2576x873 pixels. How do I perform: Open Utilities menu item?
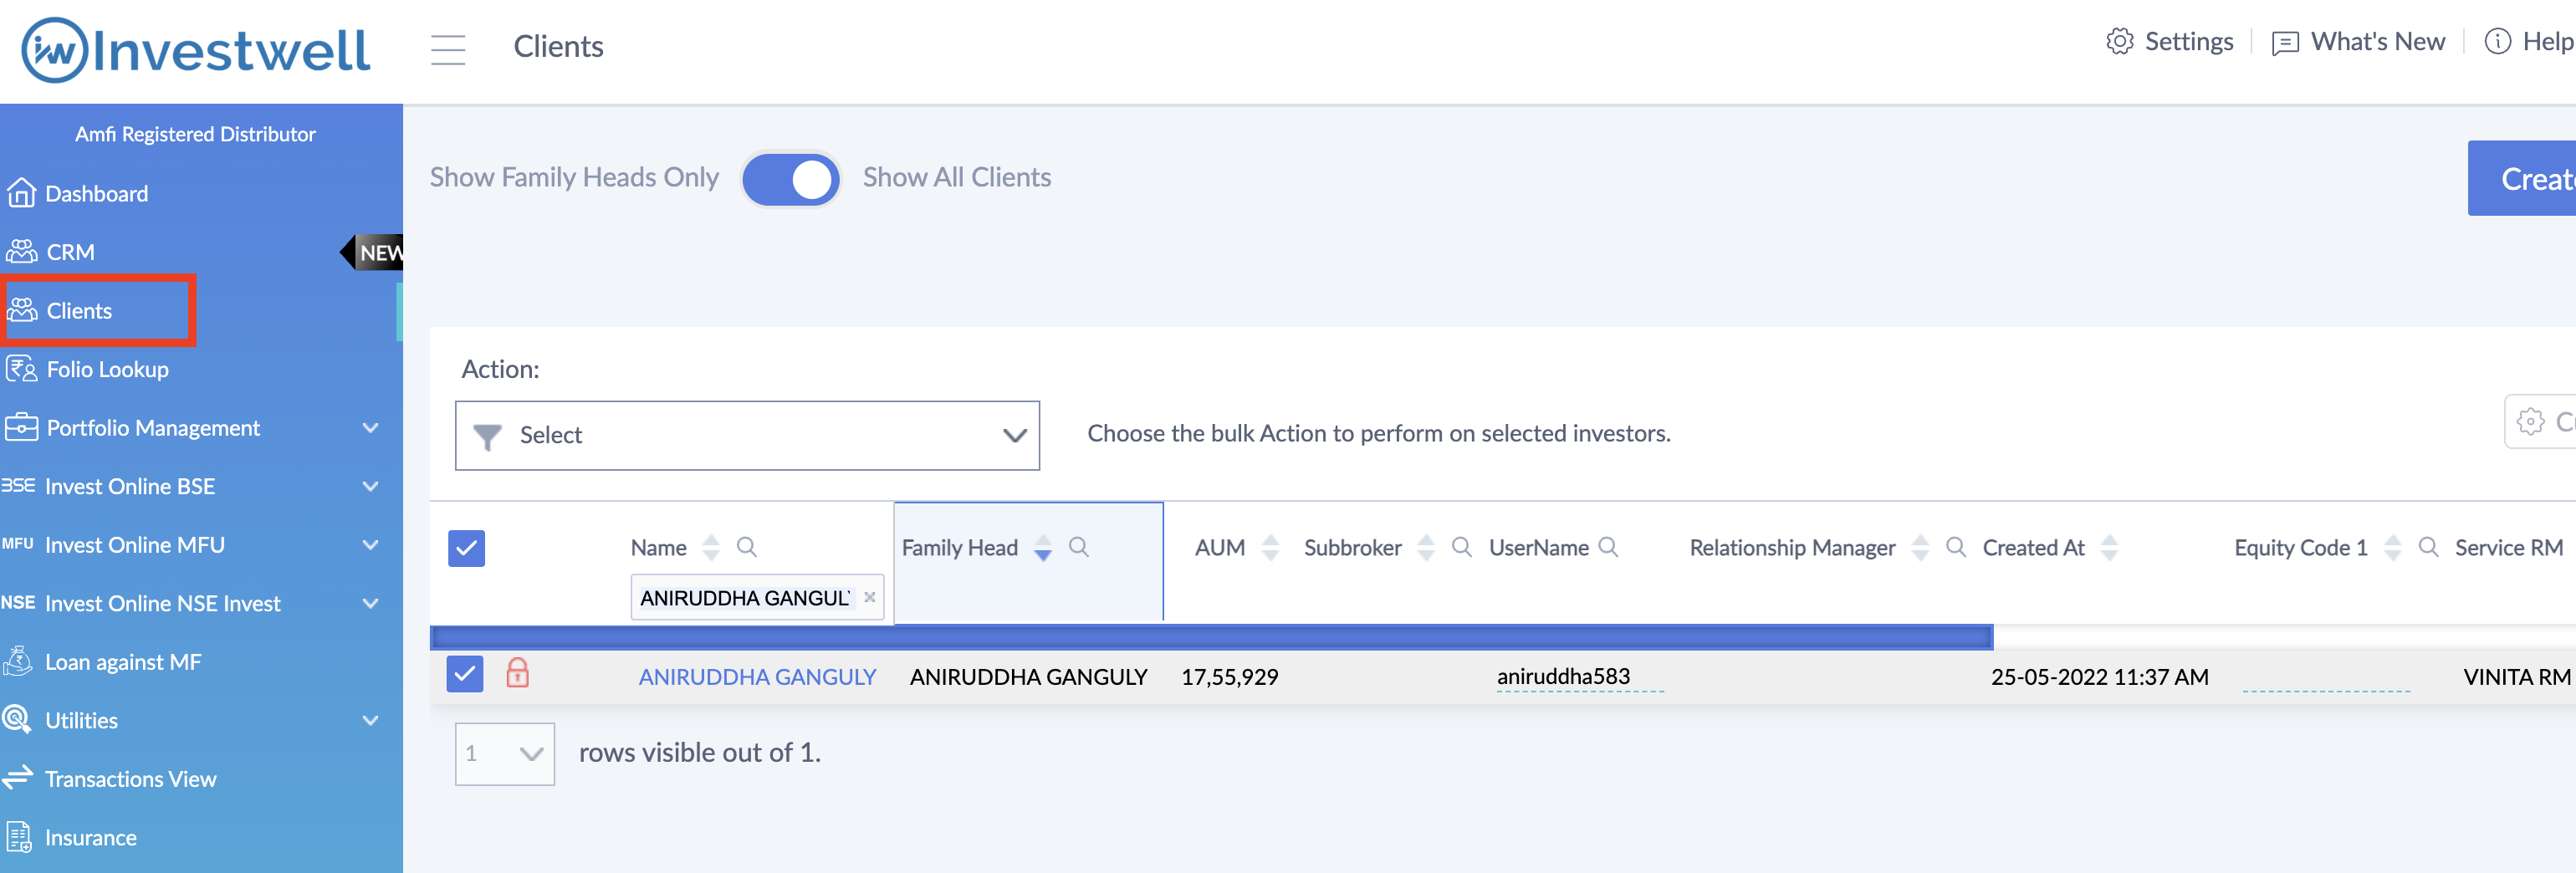tap(81, 720)
